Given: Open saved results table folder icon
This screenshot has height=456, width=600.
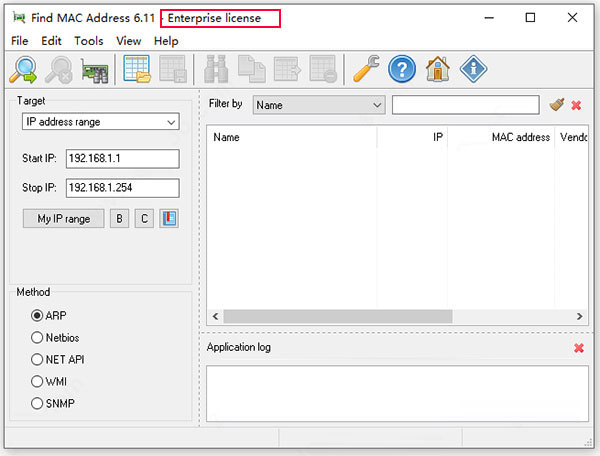Looking at the screenshot, I should tap(137, 69).
